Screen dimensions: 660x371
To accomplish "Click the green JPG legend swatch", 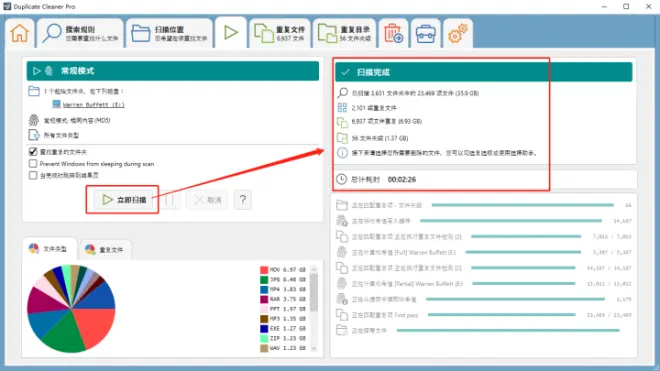I will (x=264, y=280).
